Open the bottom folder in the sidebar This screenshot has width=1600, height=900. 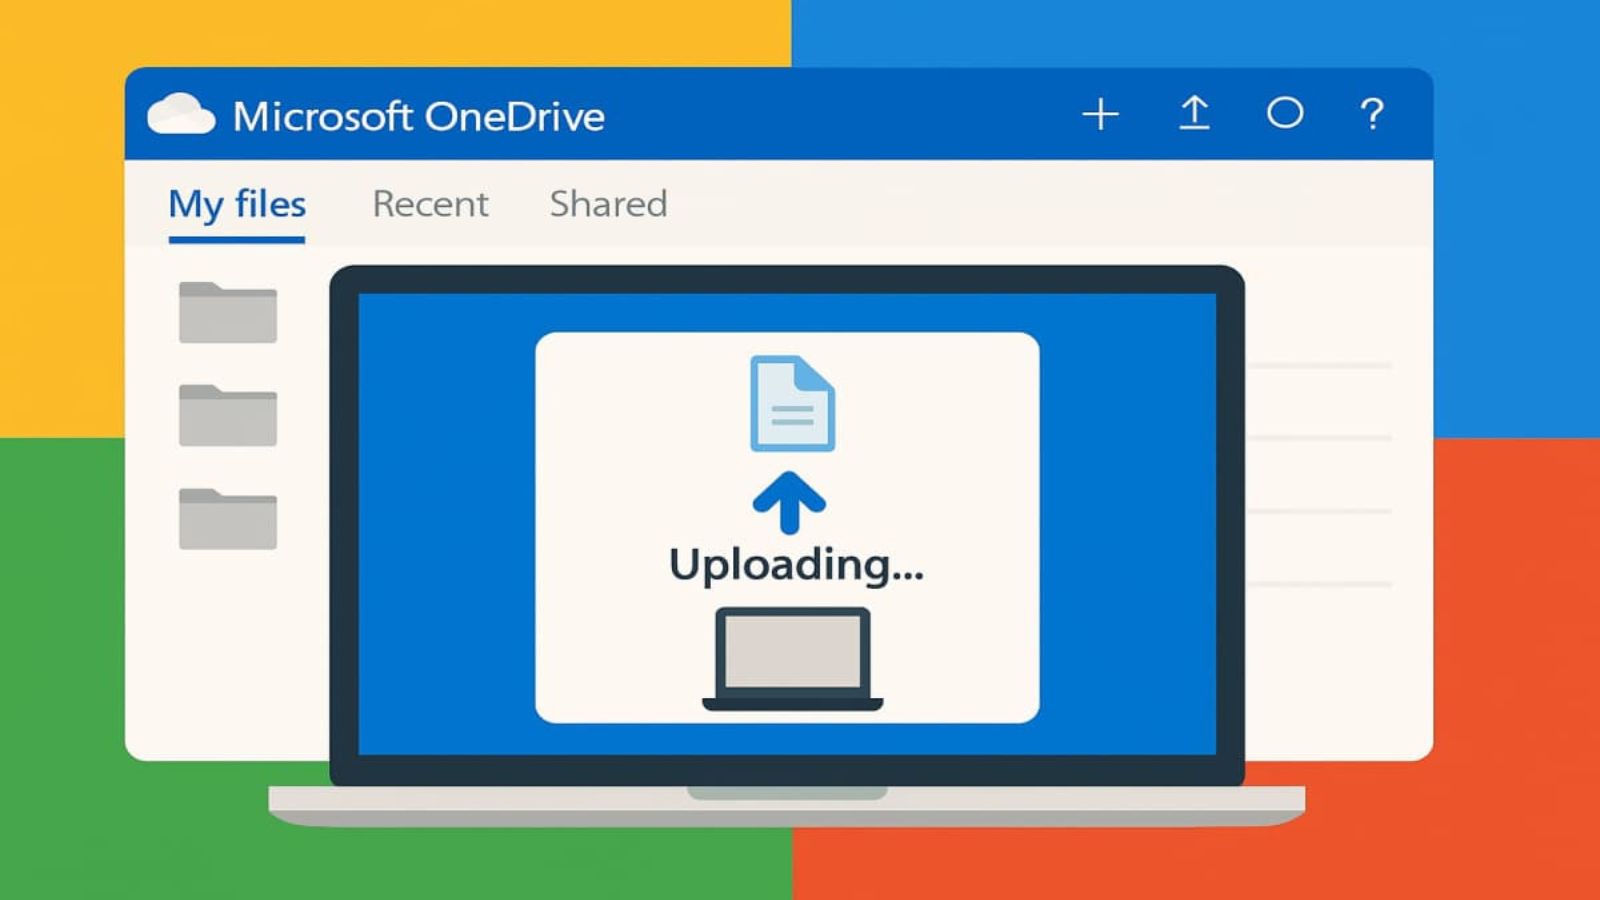point(228,519)
